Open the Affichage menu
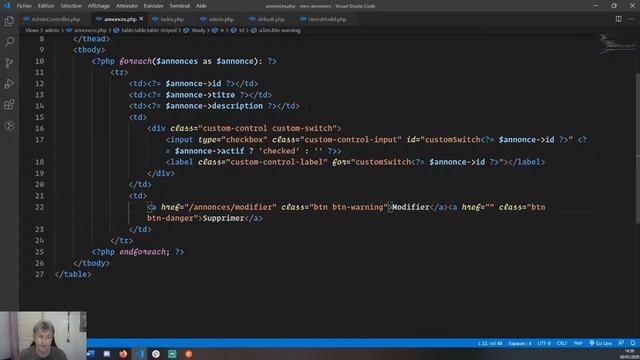This screenshot has width=640, height=360. 99,6
